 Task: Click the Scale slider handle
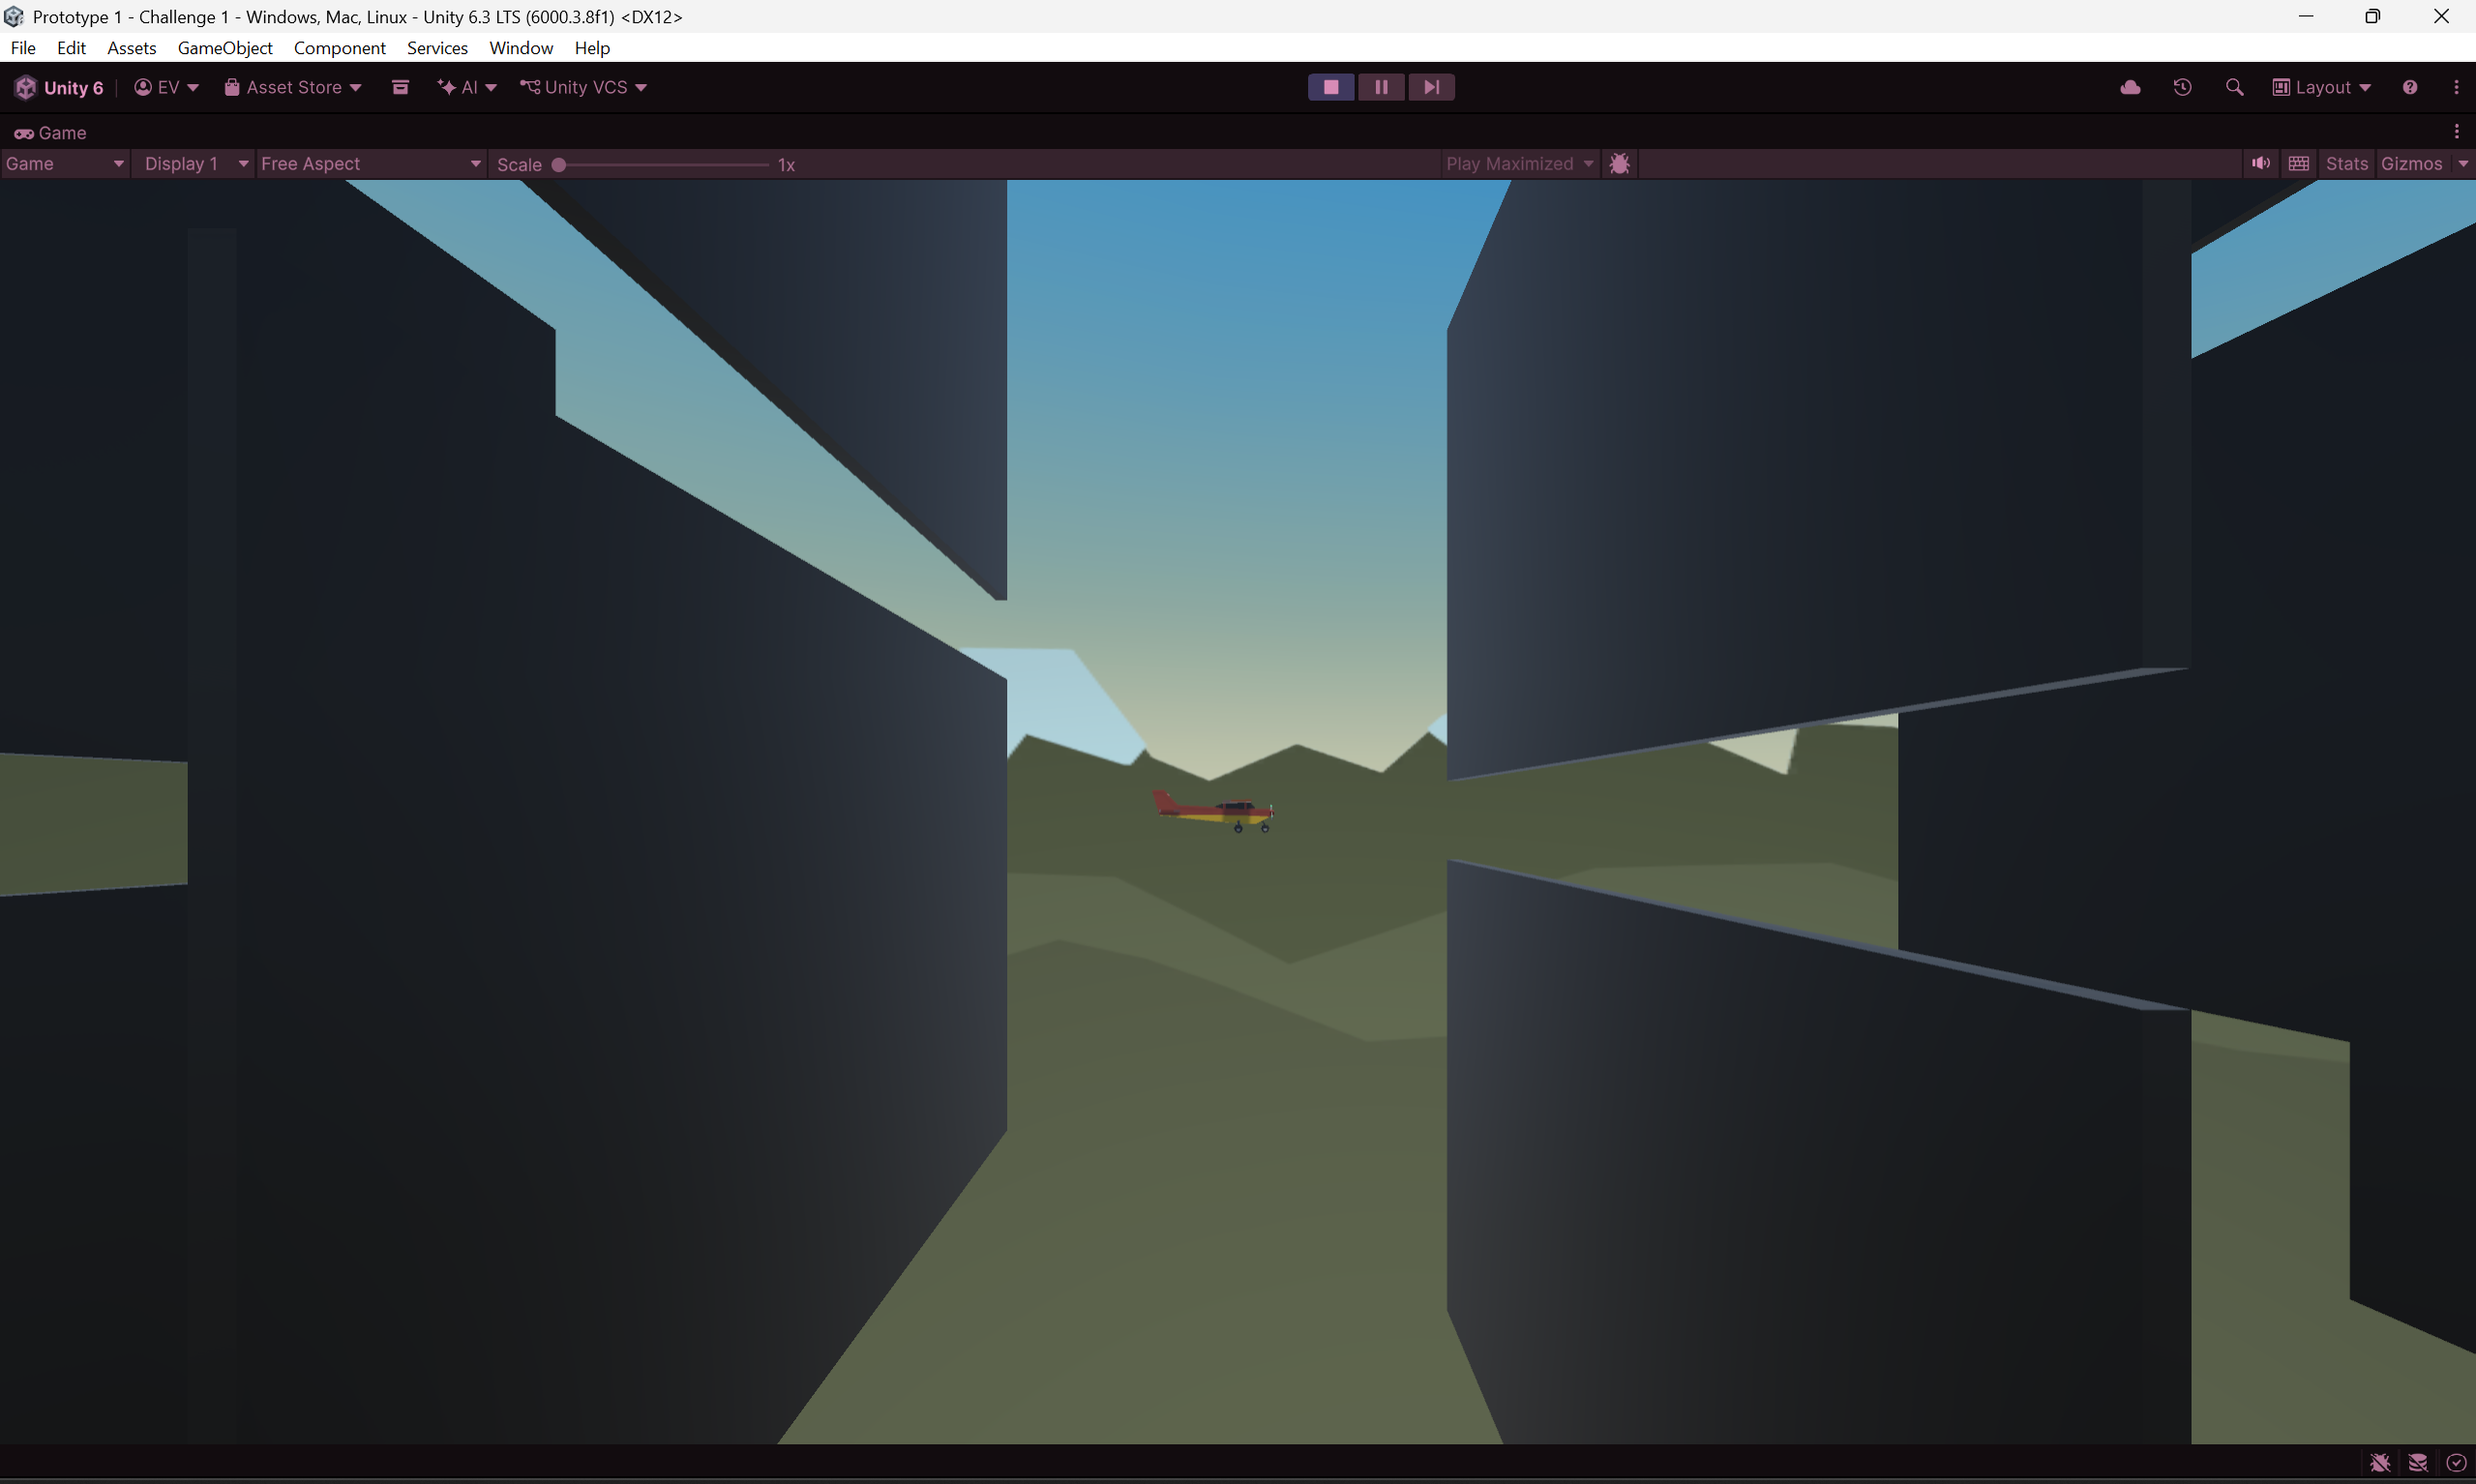[x=559, y=165]
